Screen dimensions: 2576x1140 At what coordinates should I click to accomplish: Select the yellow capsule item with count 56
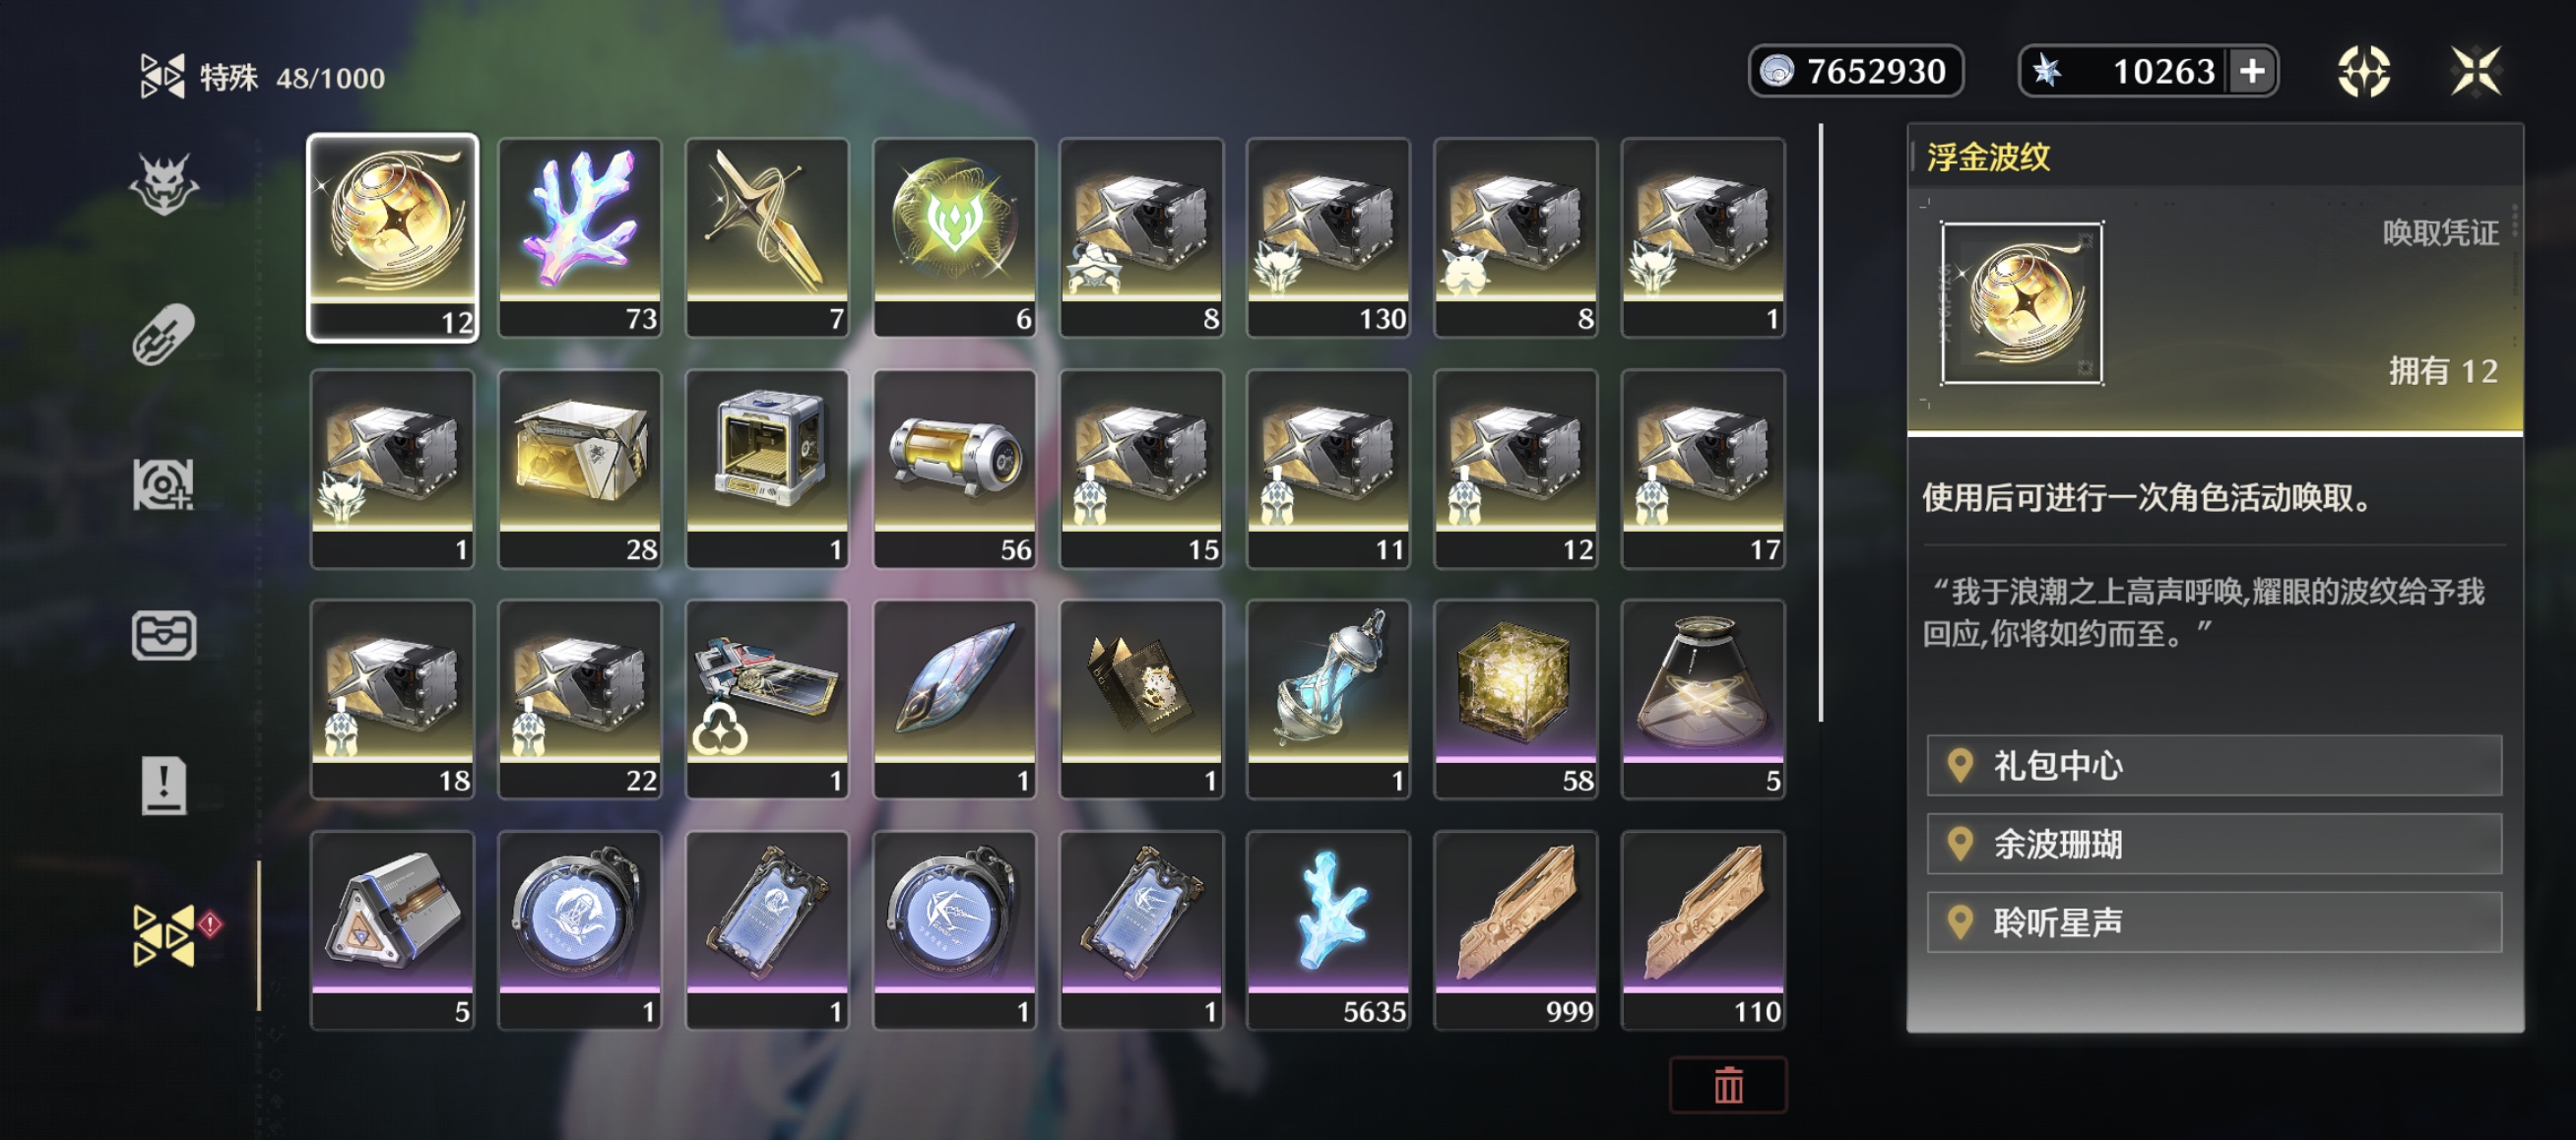click(x=954, y=469)
